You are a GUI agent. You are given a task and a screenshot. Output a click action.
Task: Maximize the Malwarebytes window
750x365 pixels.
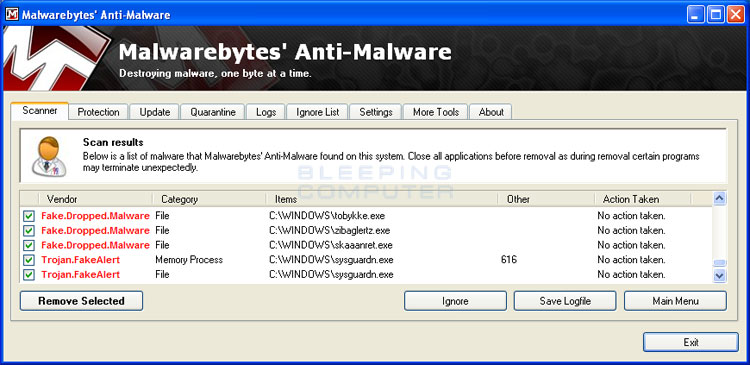716,14
